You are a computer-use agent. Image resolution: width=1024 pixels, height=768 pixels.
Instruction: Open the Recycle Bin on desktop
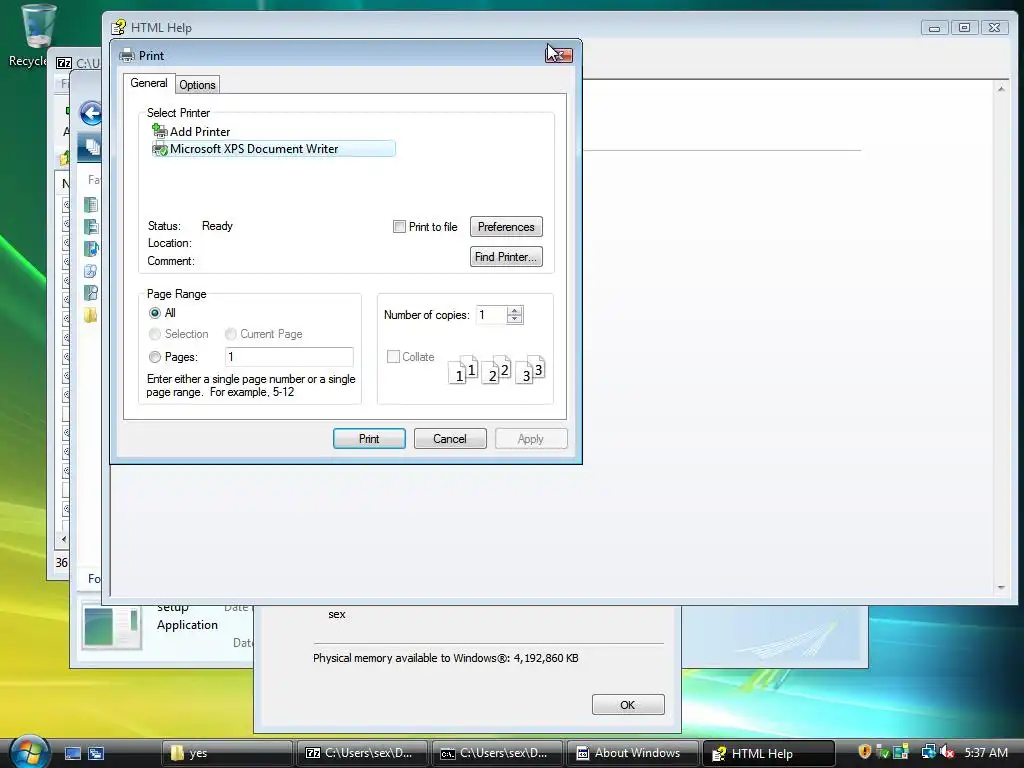tap(38, 35)
